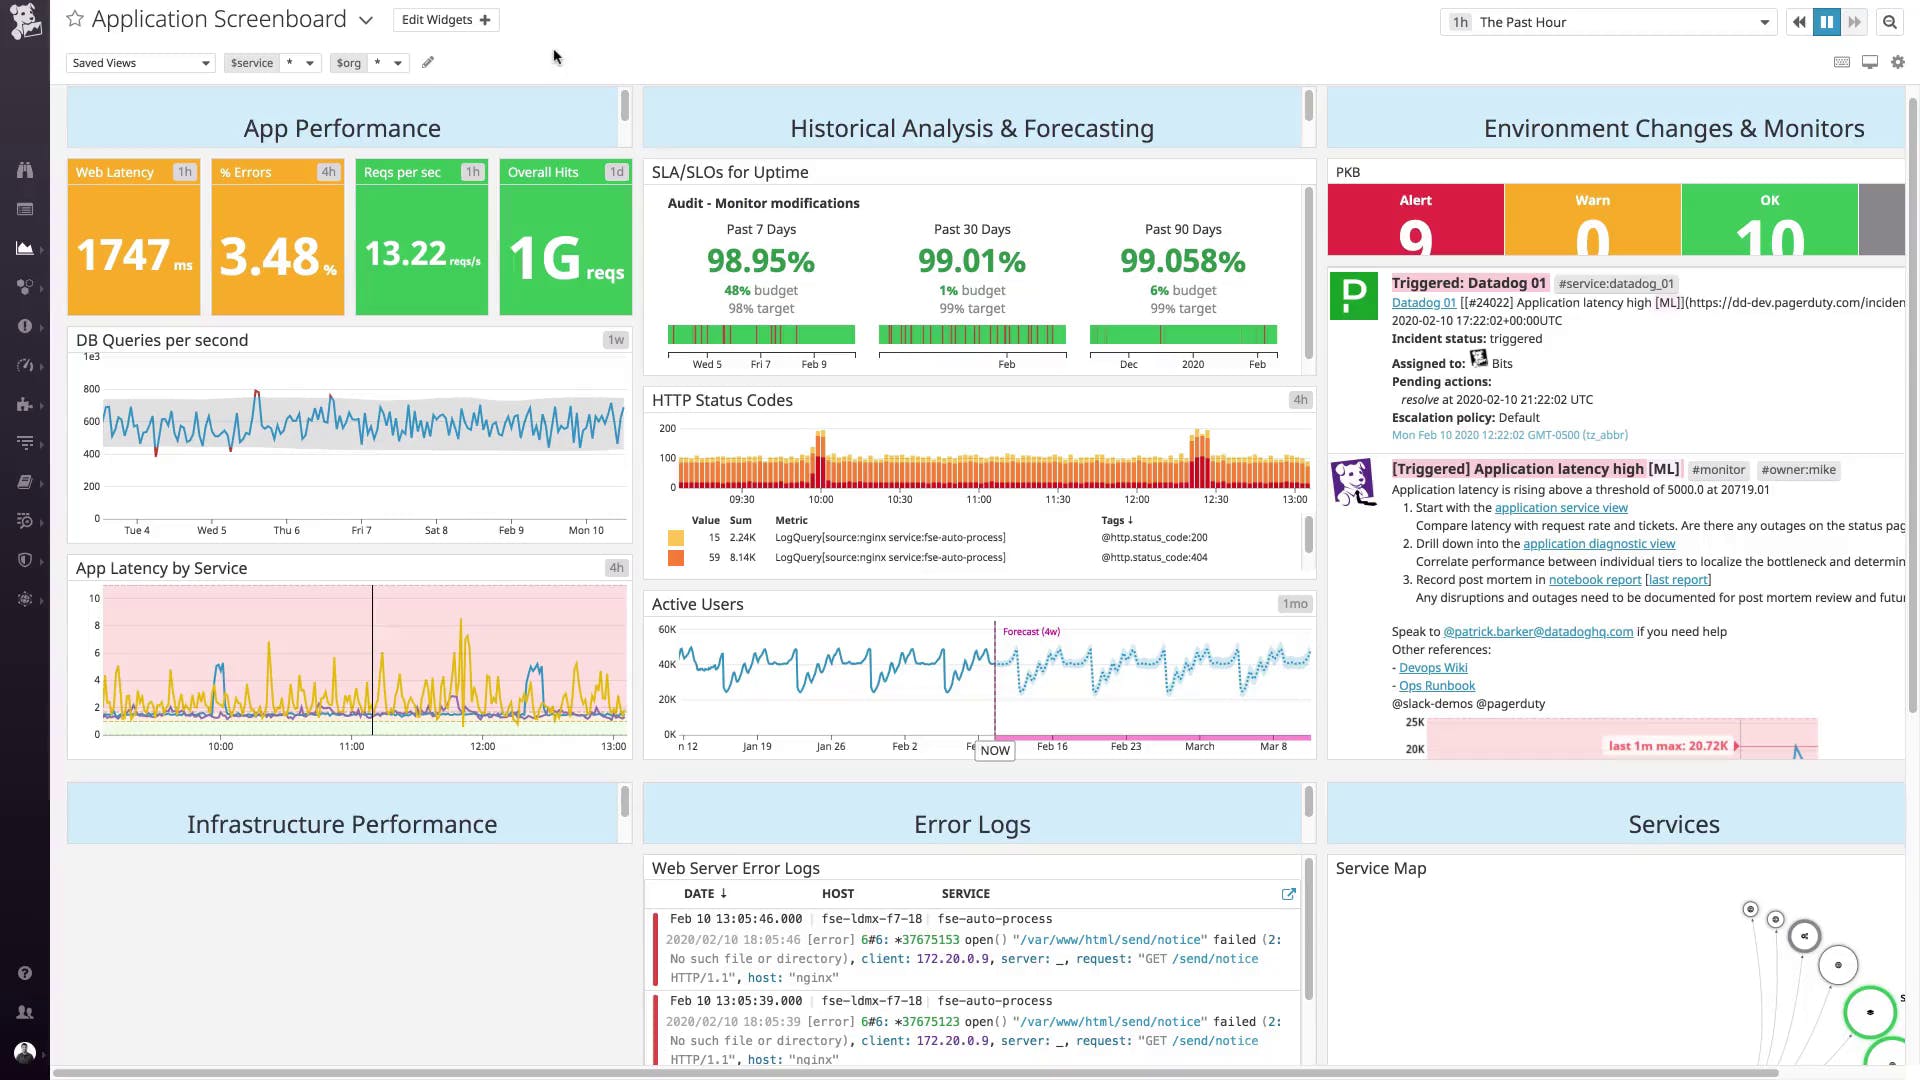Pause live dashboard updates
Viewport: 1920px width, 1080px height.
point(1827,22)
